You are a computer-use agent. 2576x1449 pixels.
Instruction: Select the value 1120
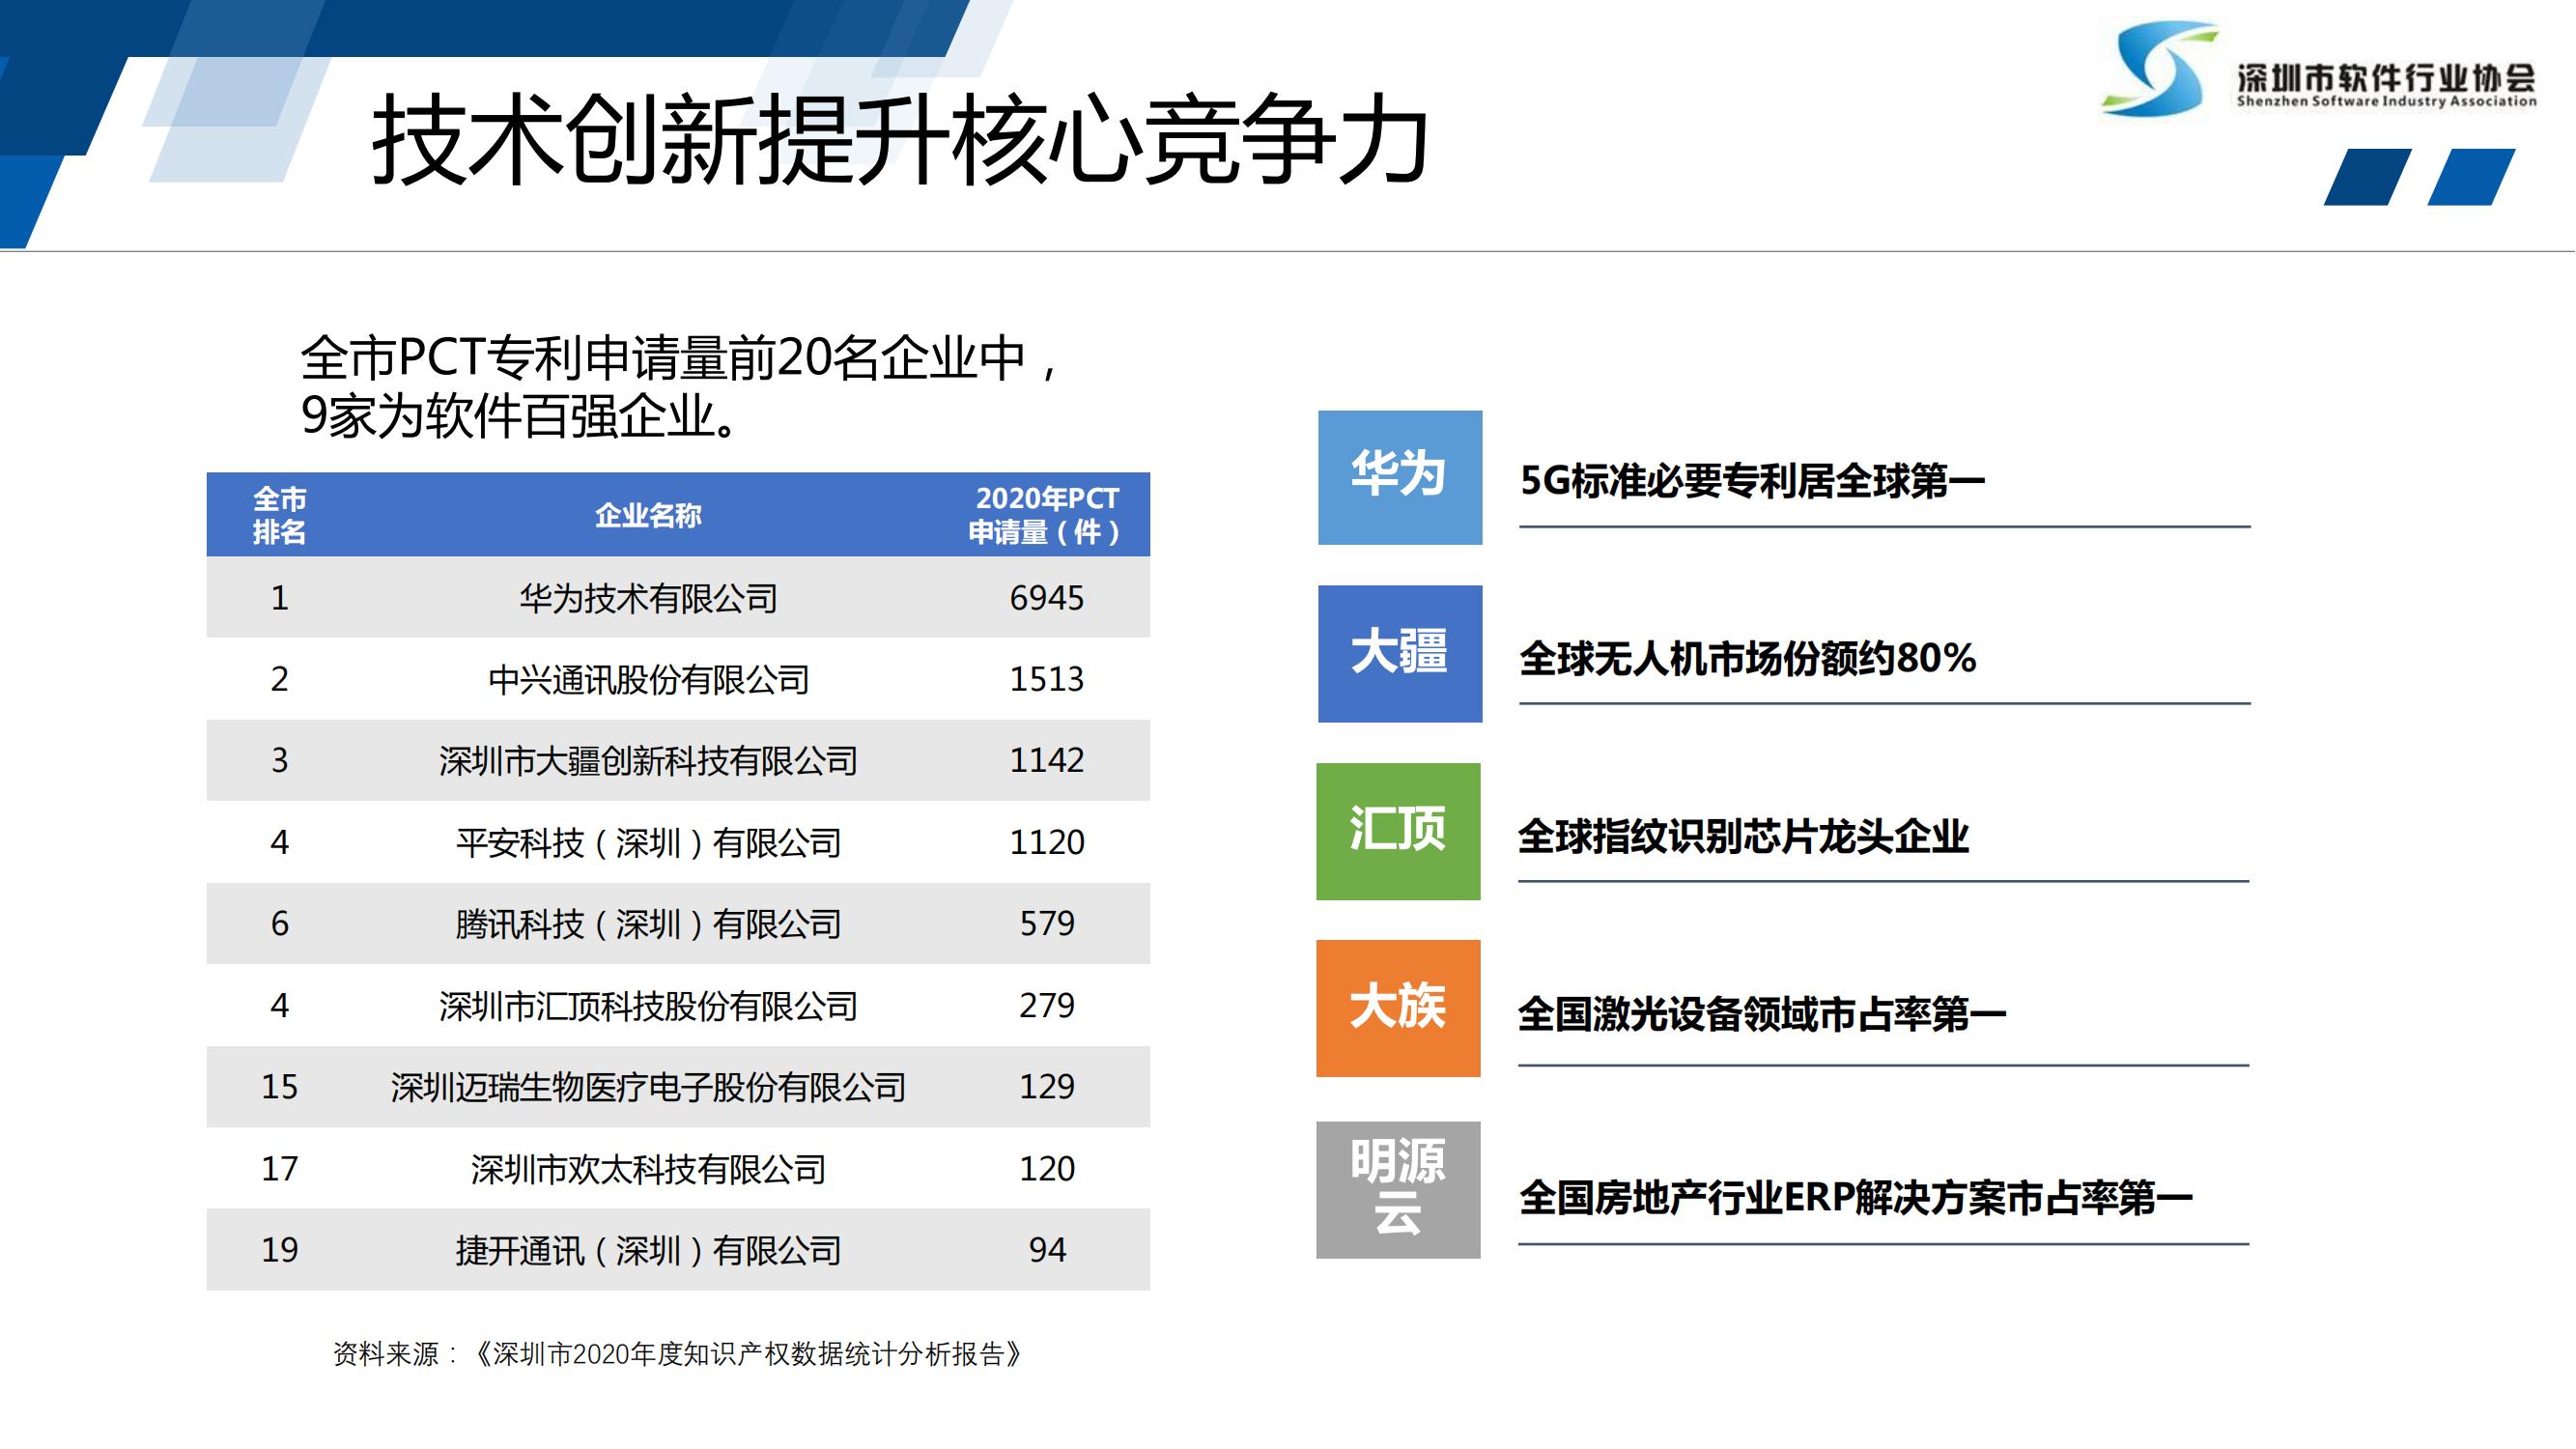click(x=1046, y=843)
